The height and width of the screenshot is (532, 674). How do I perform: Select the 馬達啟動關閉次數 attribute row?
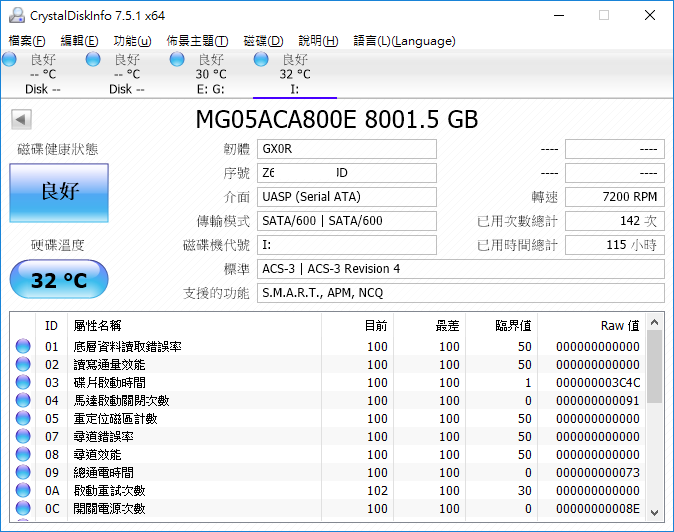click(x=328, y=401)
